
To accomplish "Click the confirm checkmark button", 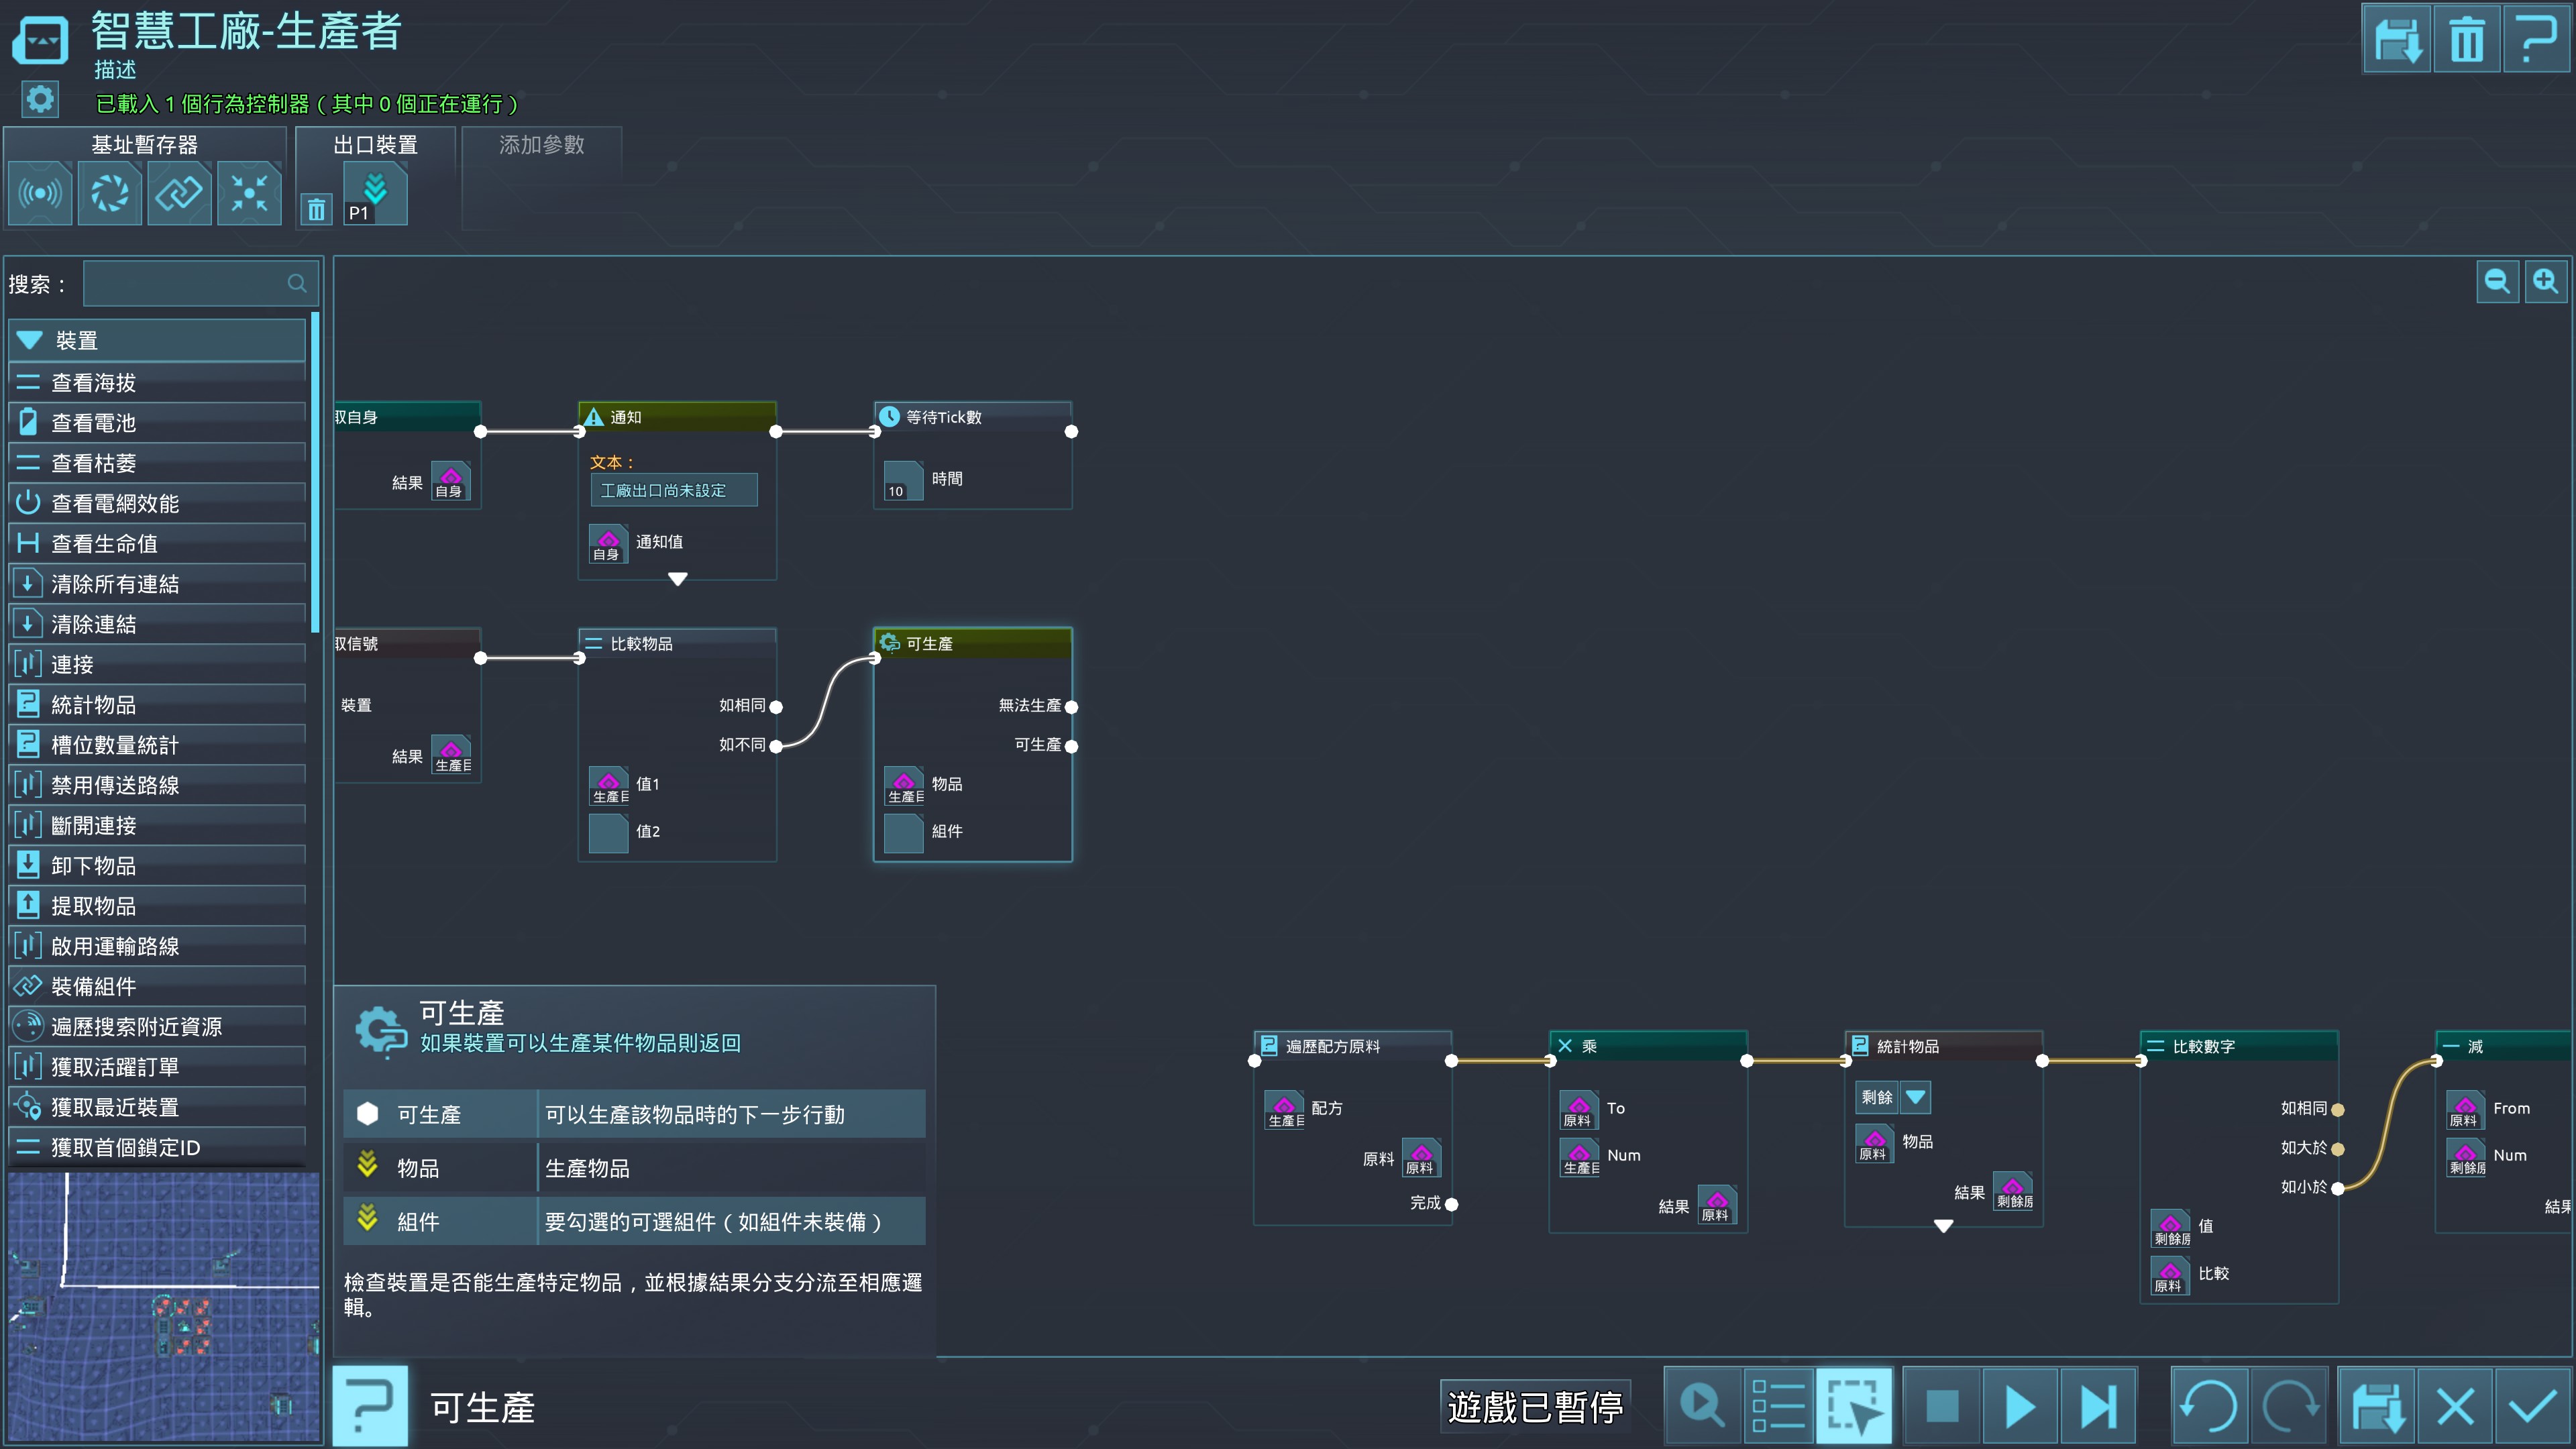I will [x=2532, y=1407].
